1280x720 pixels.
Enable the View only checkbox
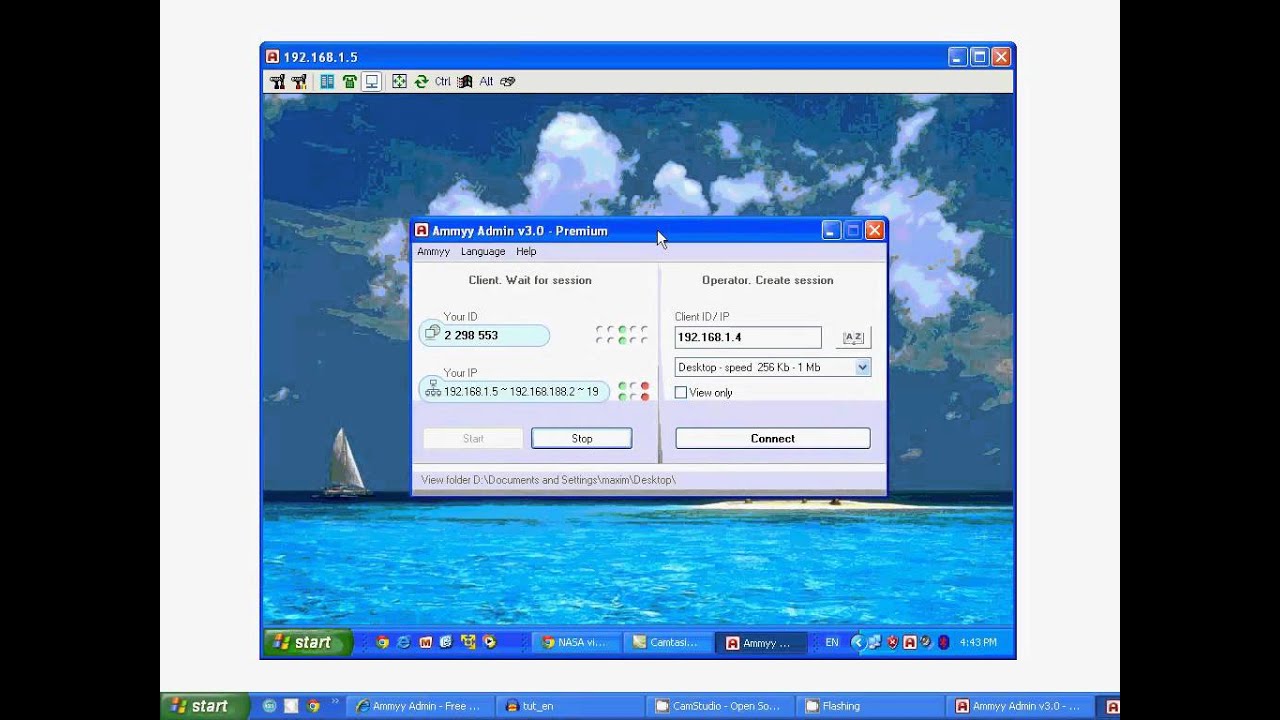pyautogui.click(x=681, y=393)
